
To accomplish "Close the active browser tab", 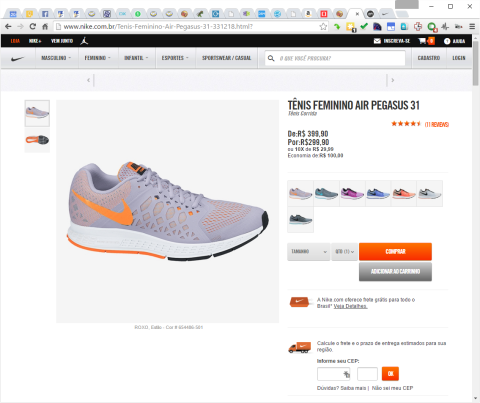I will coord(357,14).
